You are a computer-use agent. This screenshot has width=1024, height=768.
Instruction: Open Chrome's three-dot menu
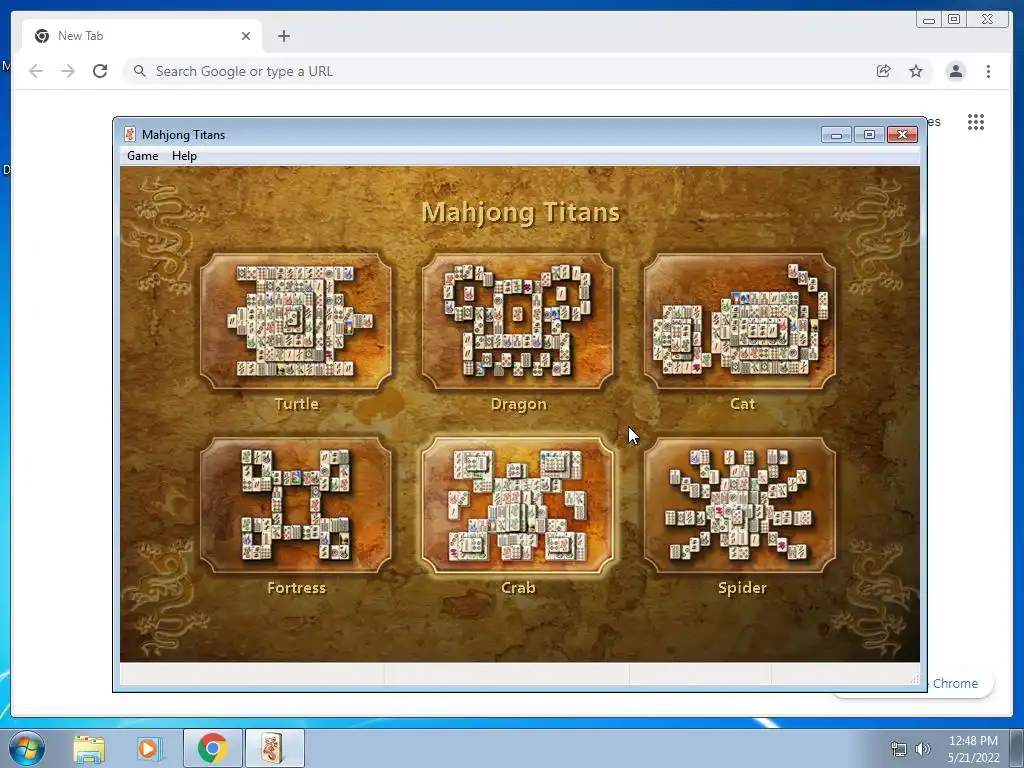[x=988, y=71]
